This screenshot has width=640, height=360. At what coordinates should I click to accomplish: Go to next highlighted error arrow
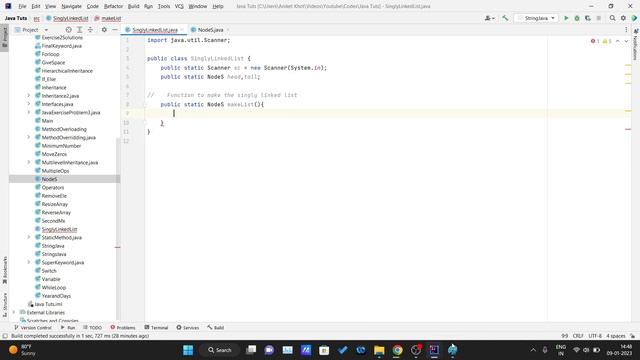tap(626, 41)
